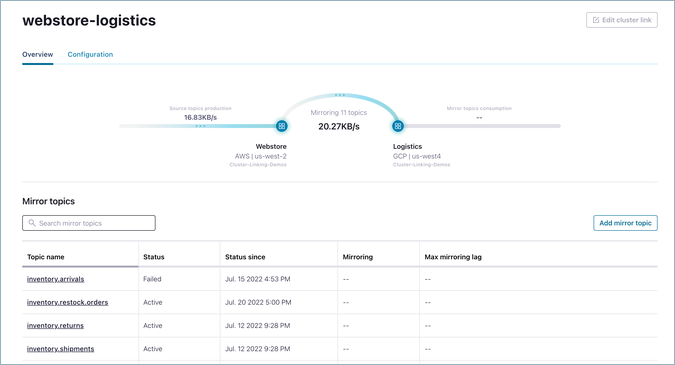Click the Mirror topics section heading

tap(48, 201)
